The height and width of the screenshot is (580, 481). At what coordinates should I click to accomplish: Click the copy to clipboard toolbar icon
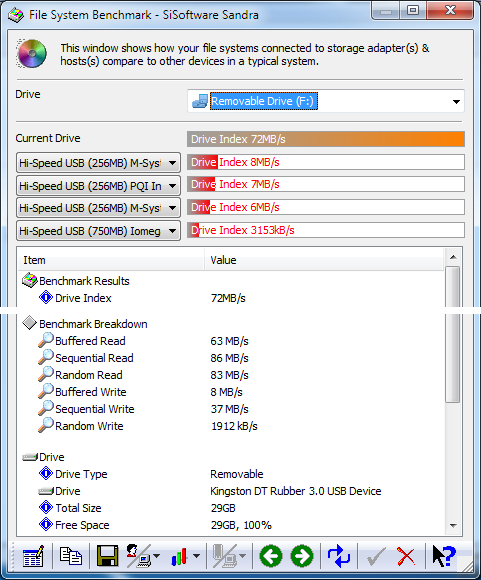[70, 556]
